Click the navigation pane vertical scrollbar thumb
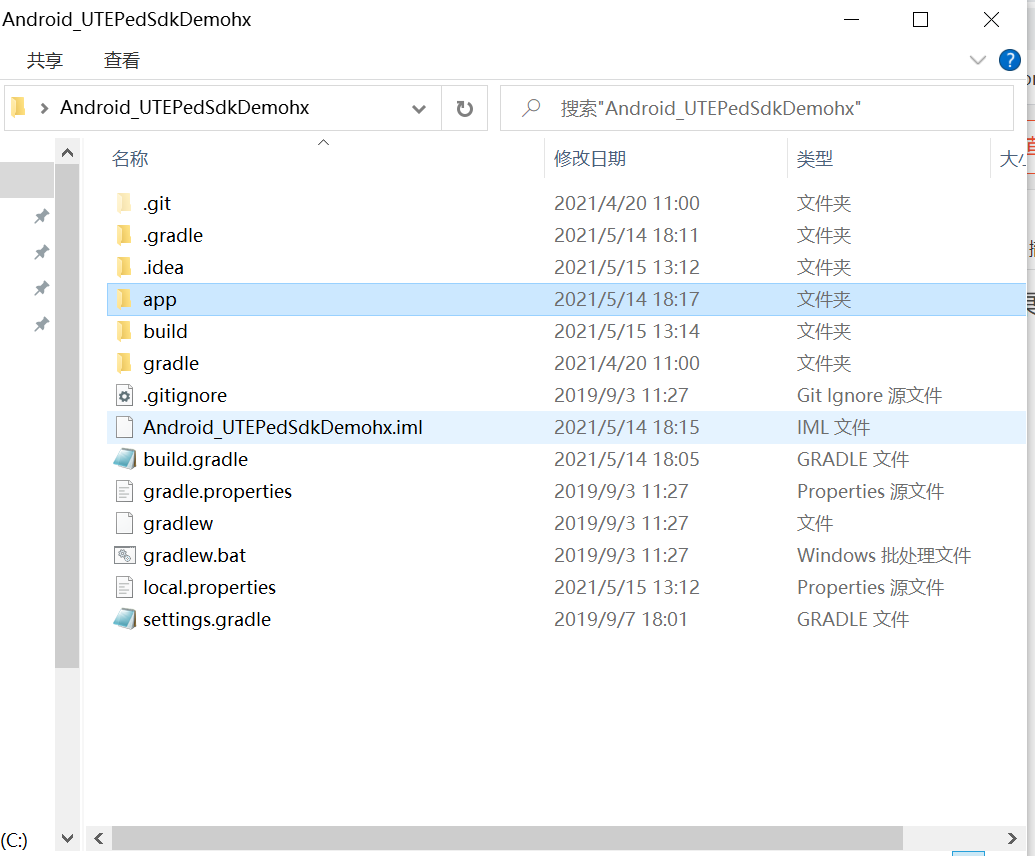Screen dimensions: 1035x856 67,416
